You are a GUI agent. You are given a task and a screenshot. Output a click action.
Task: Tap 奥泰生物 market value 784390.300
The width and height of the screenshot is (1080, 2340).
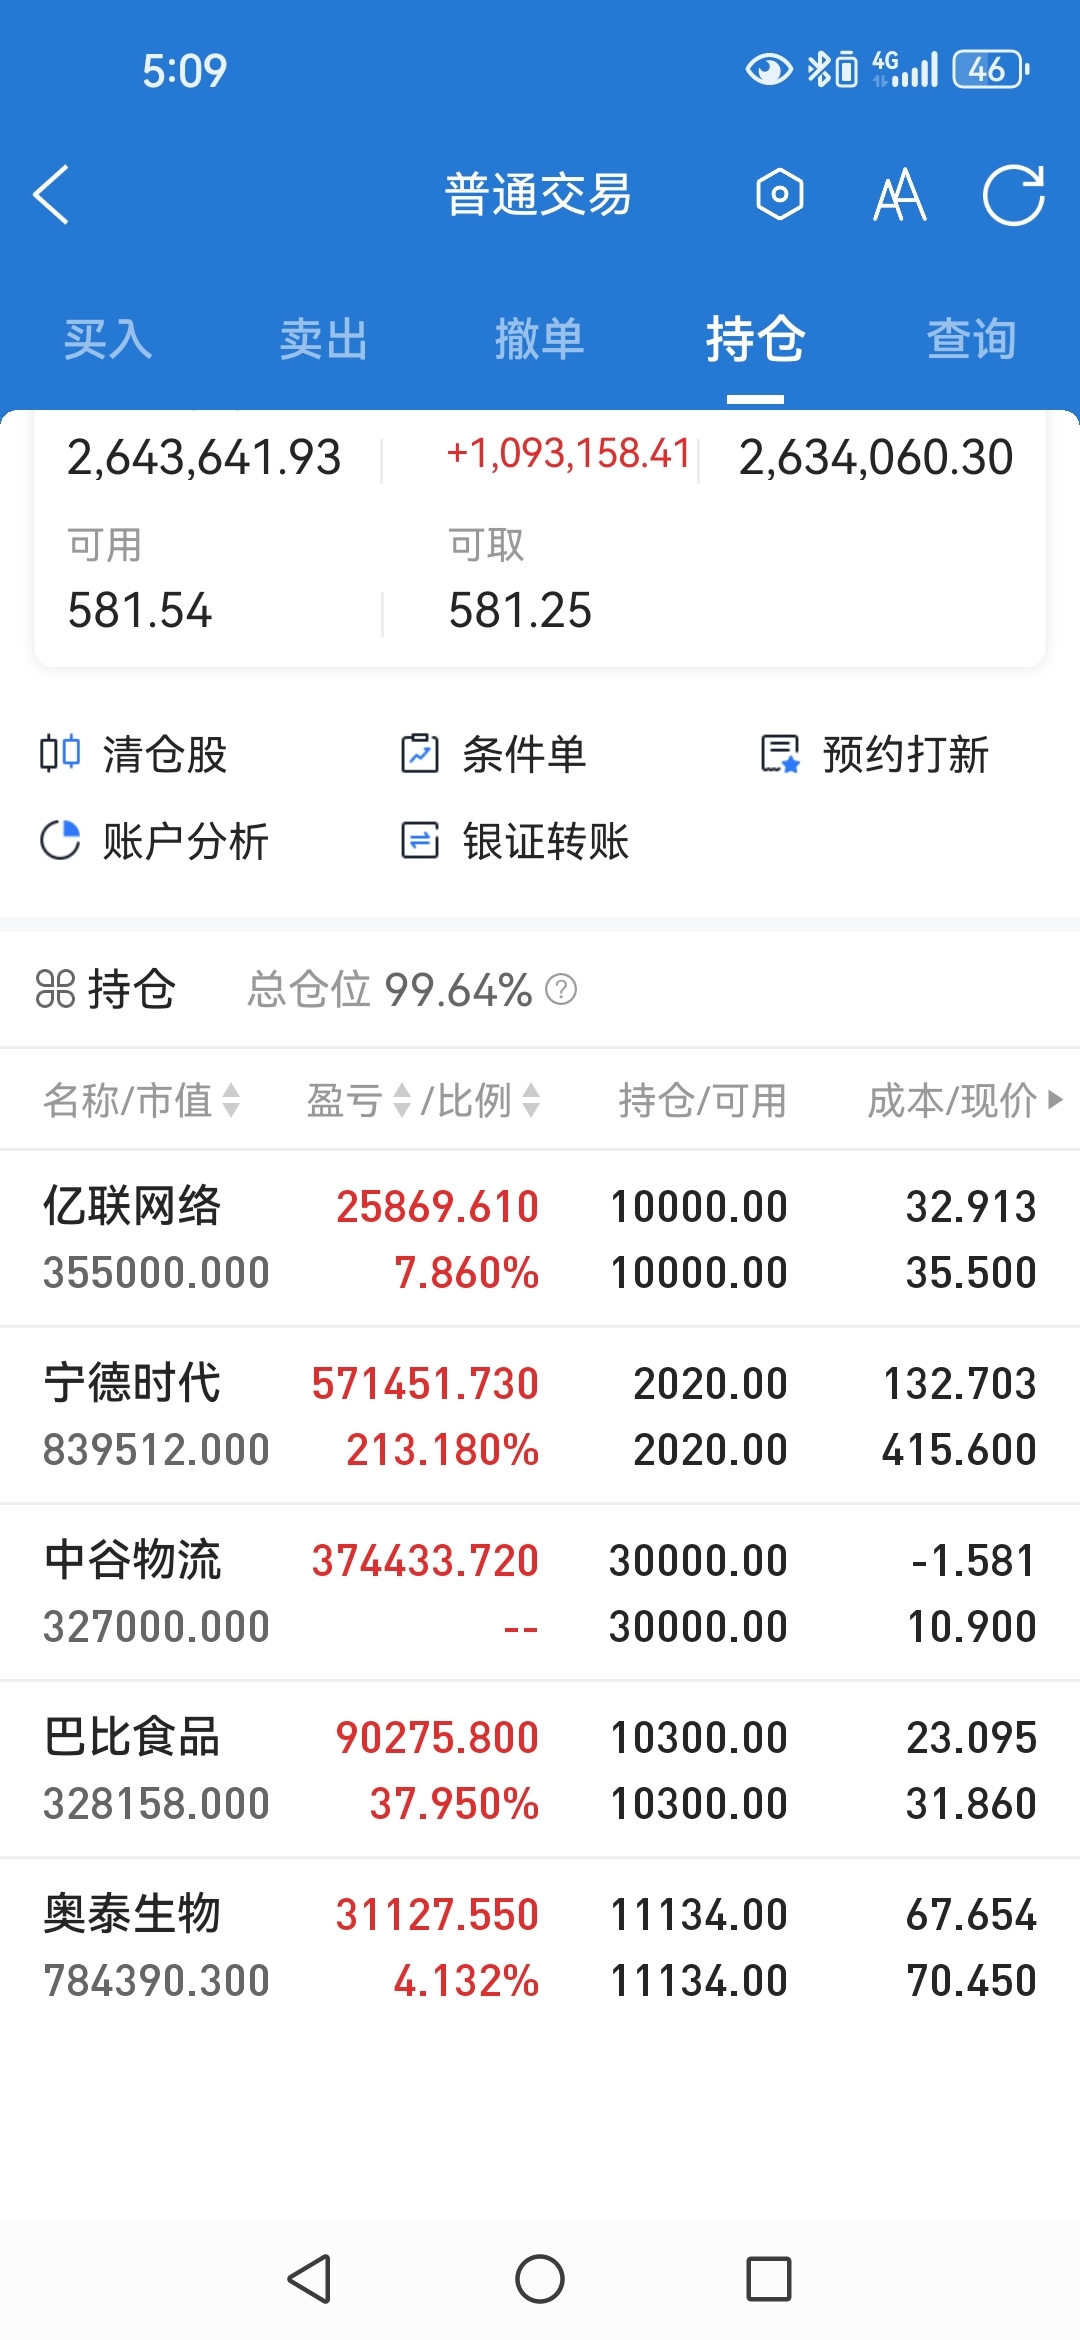pos(156,1981)
